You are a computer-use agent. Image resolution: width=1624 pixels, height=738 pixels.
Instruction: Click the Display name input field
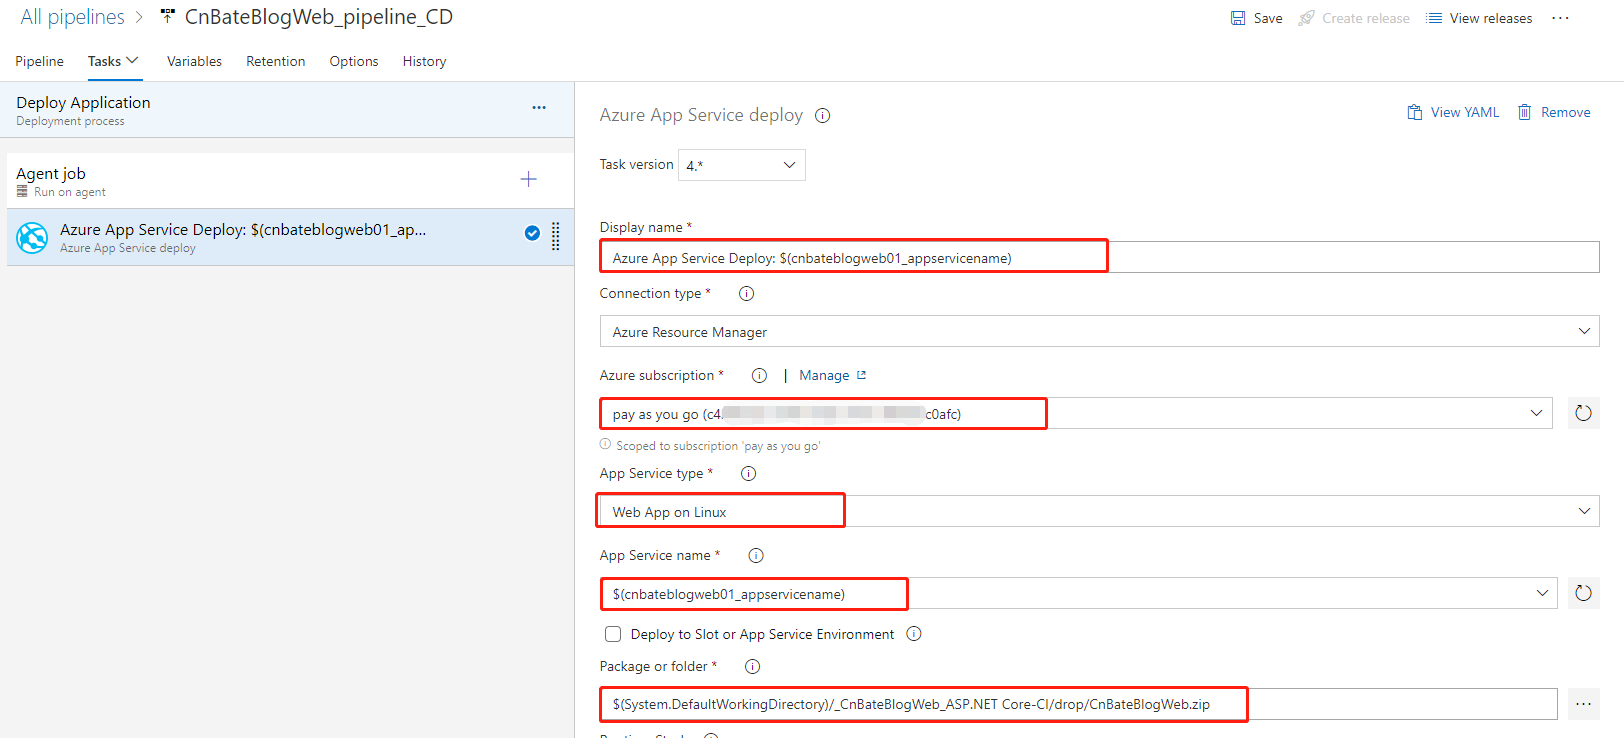click(x=1099, y=257)
